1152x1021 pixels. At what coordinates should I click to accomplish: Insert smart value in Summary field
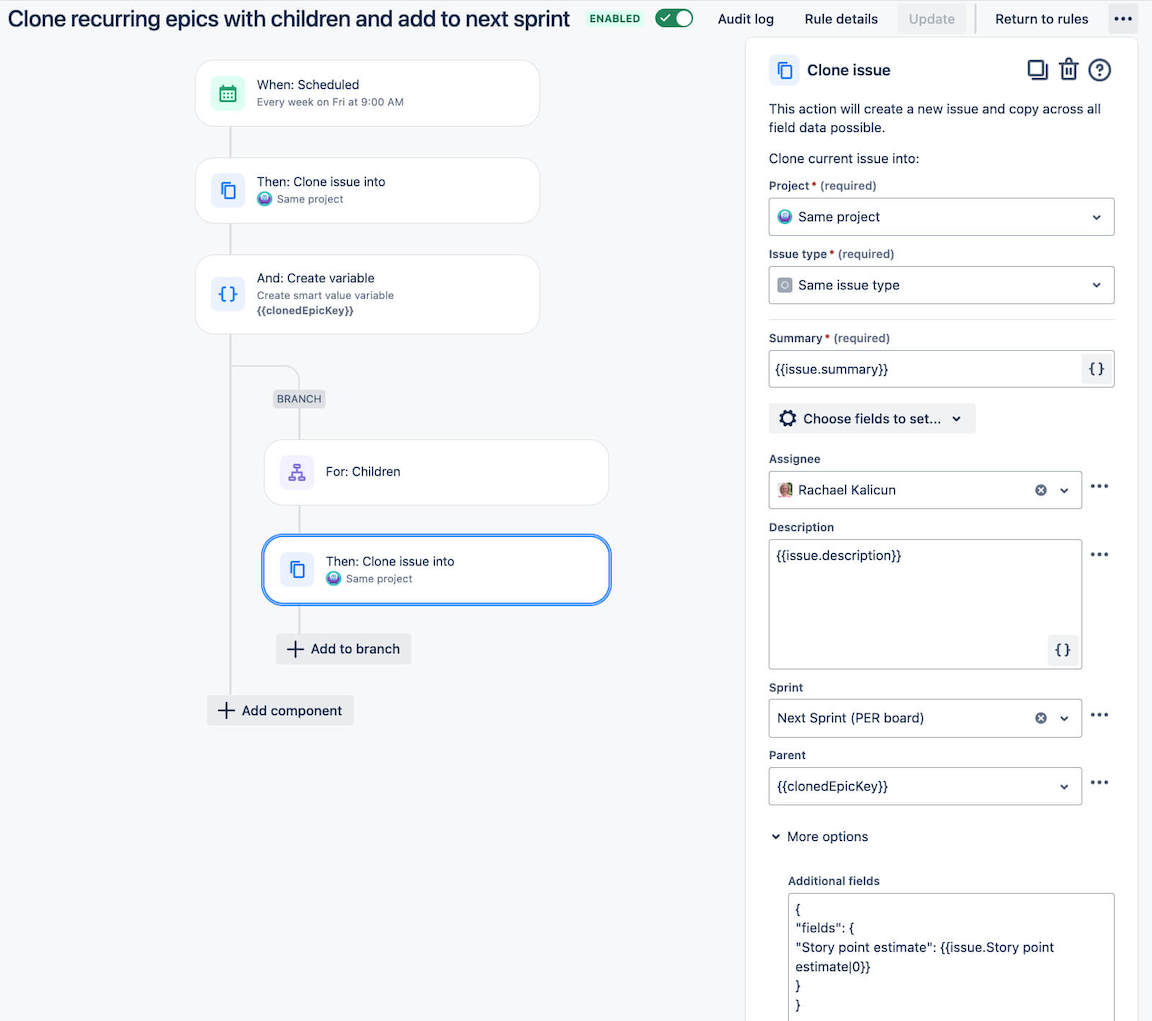tap(1096, 369)
